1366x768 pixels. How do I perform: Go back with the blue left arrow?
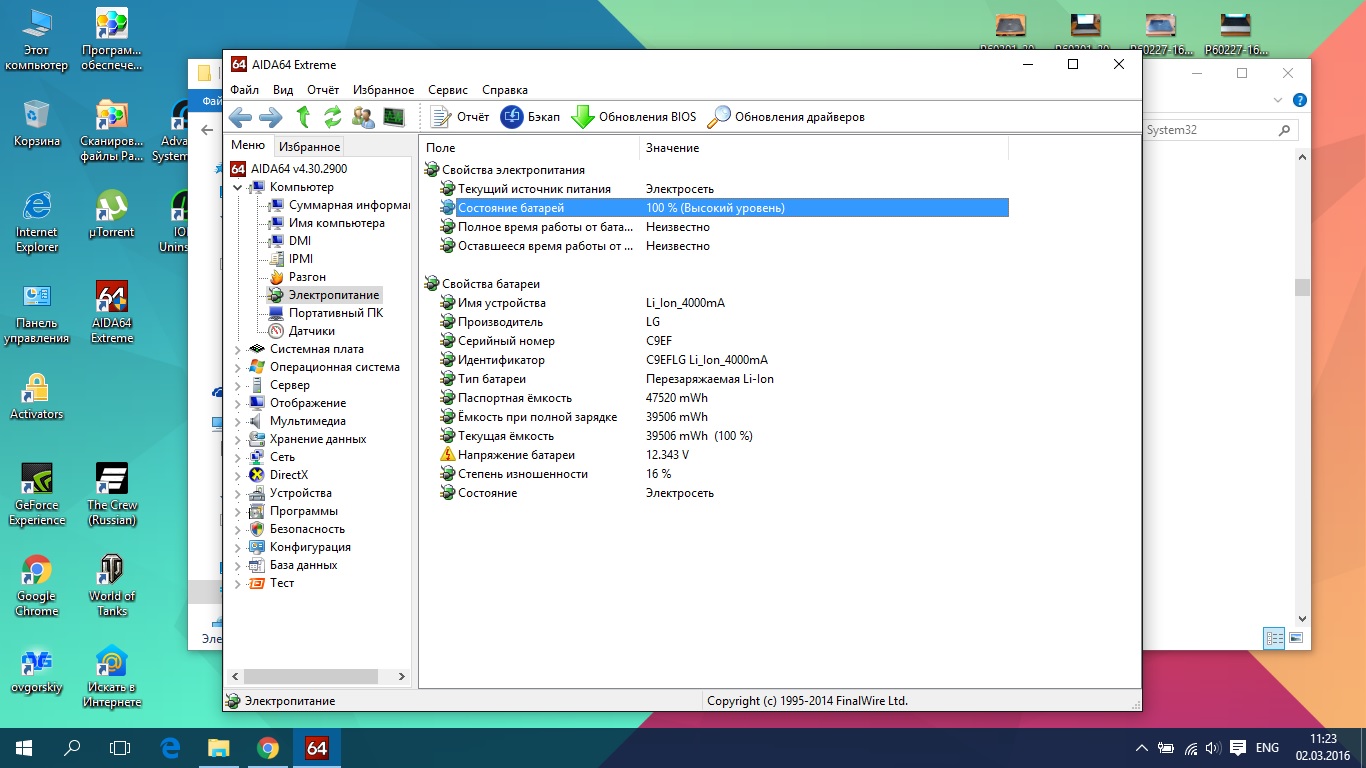point(240,117)
